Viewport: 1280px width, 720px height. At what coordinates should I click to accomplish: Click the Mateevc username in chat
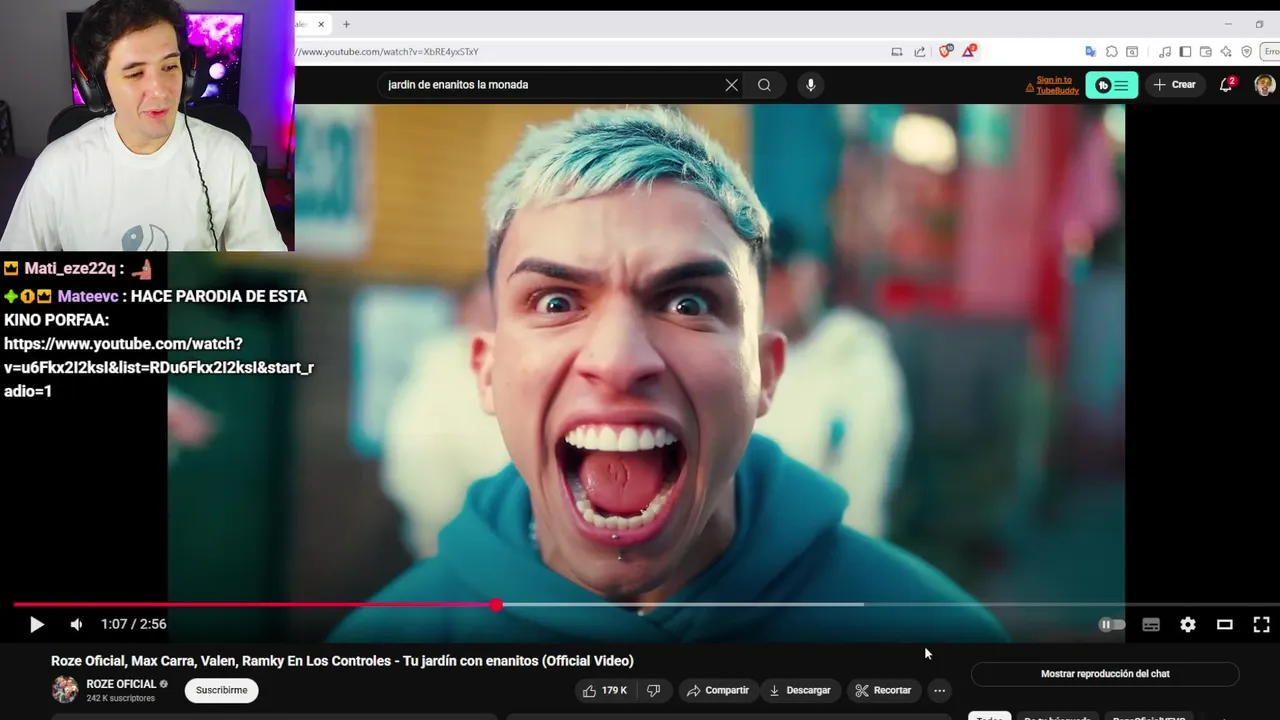pyautogui.click(x=88, y=296)
